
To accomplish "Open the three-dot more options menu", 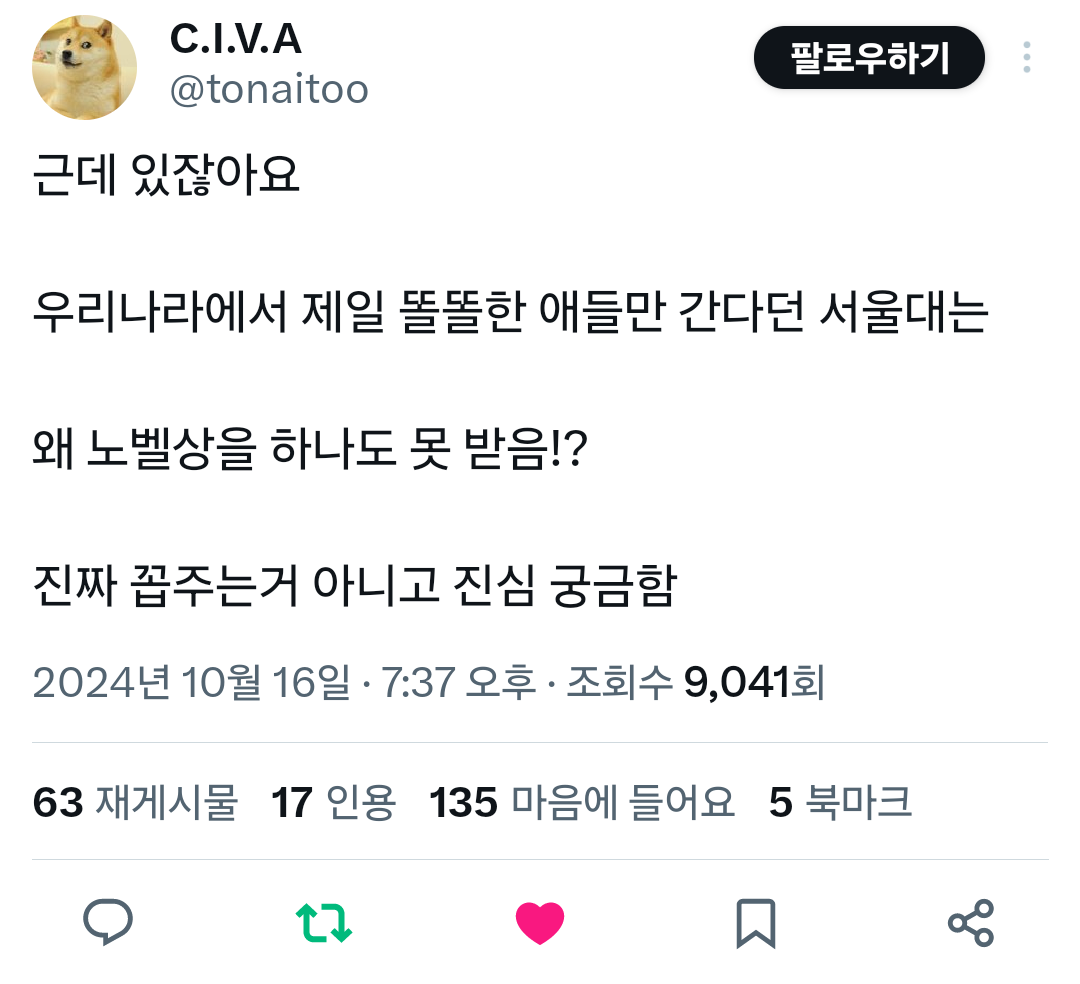I will point(1026,57).
